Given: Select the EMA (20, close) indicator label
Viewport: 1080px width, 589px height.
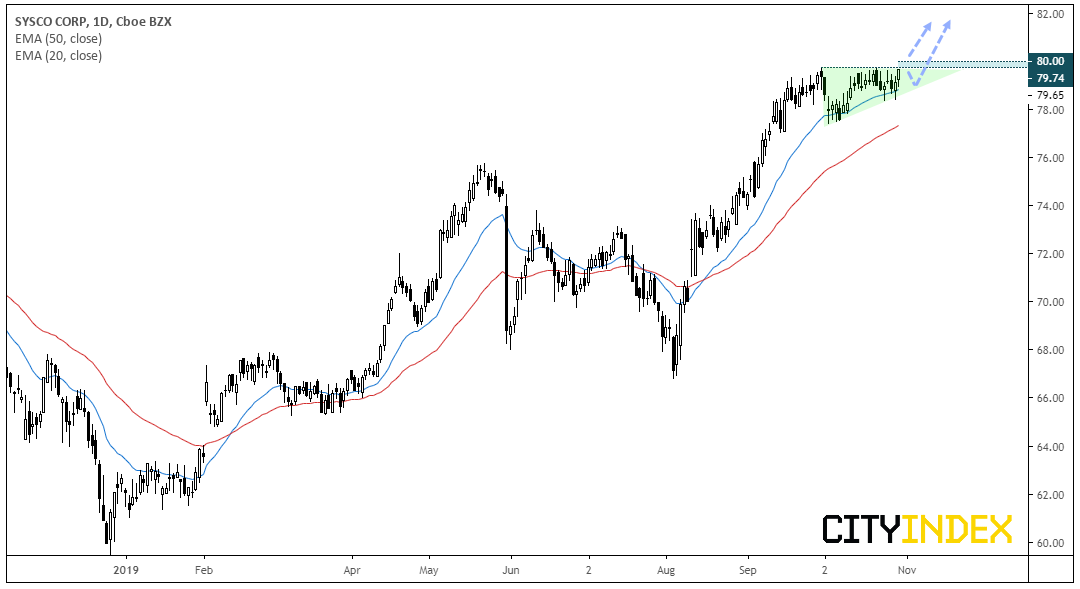Looking at the screenshot, I should click(59, 56).
